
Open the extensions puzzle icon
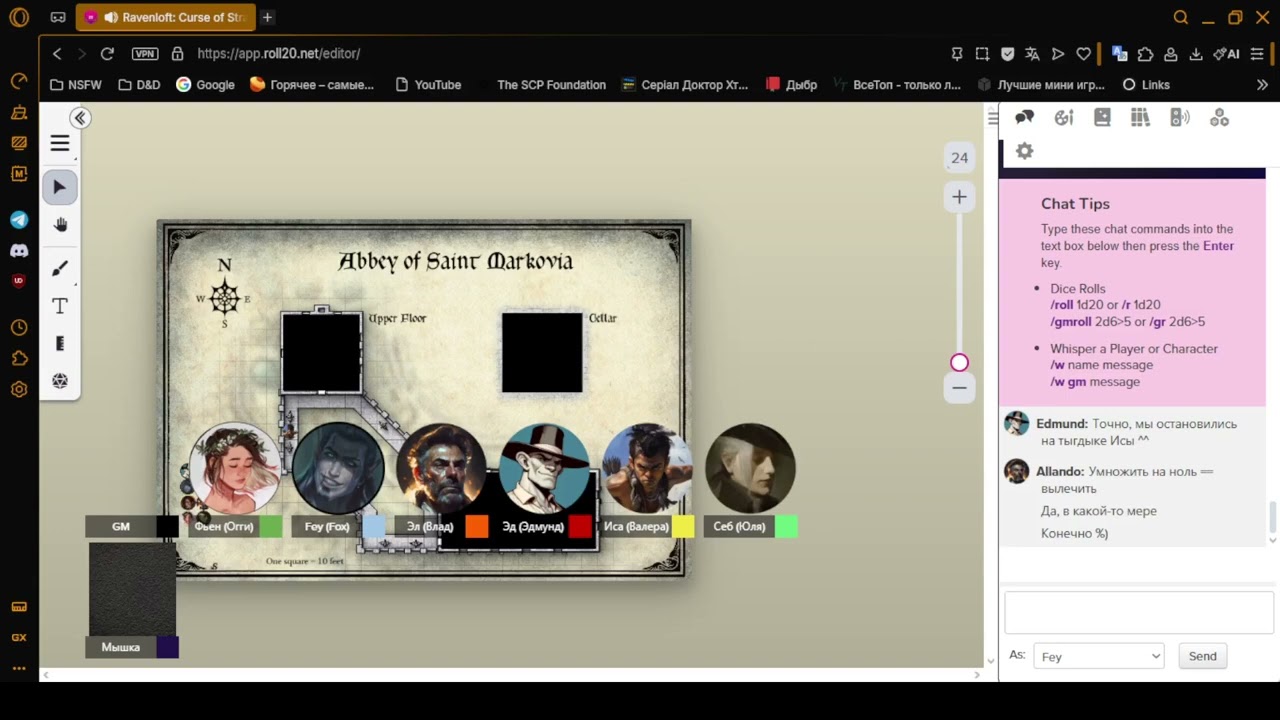coord(1145,54)
